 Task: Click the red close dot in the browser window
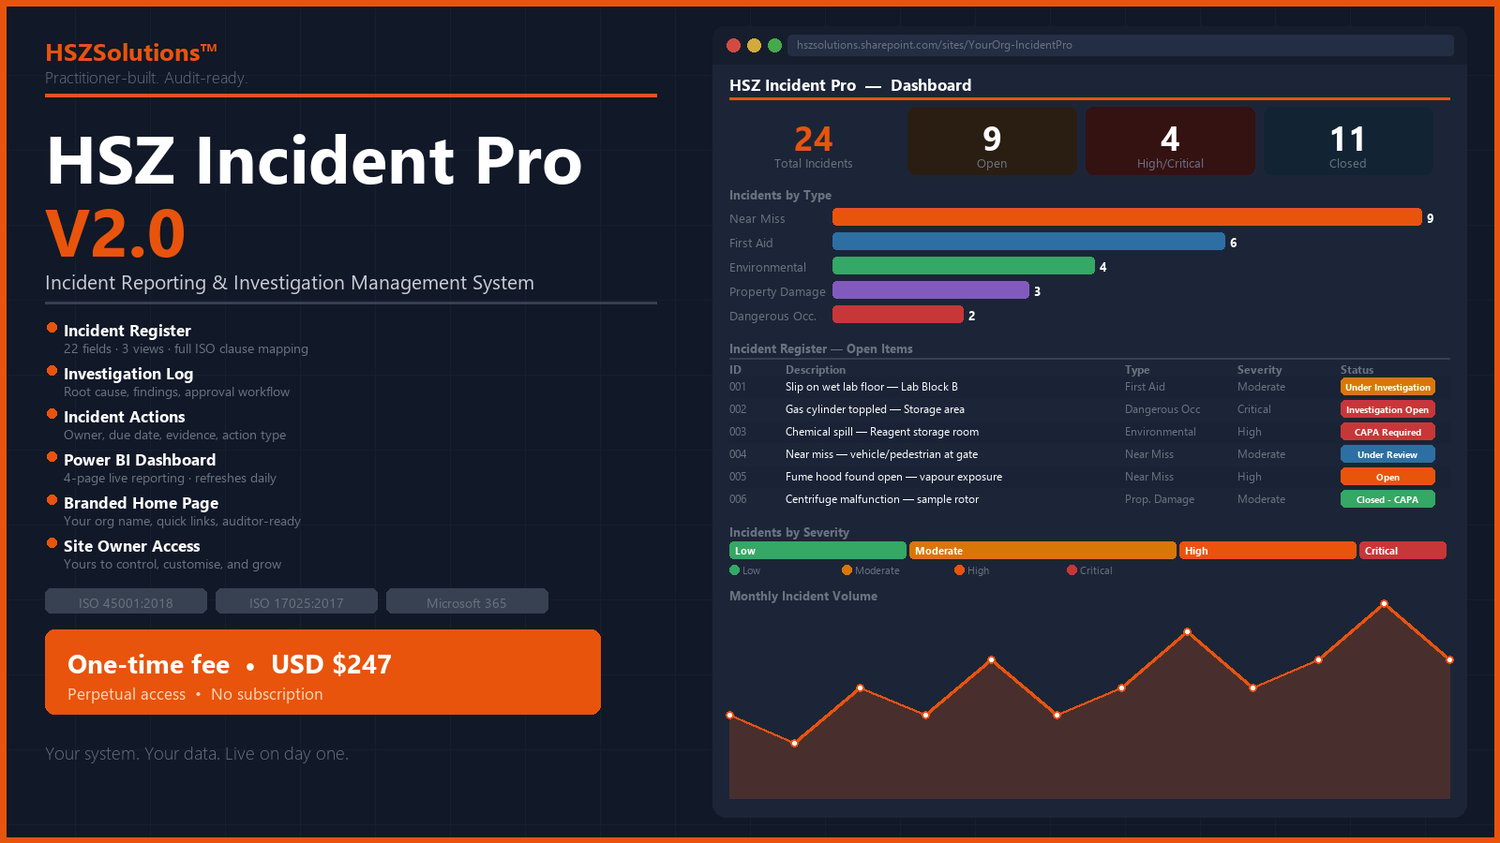coord(733,45)
